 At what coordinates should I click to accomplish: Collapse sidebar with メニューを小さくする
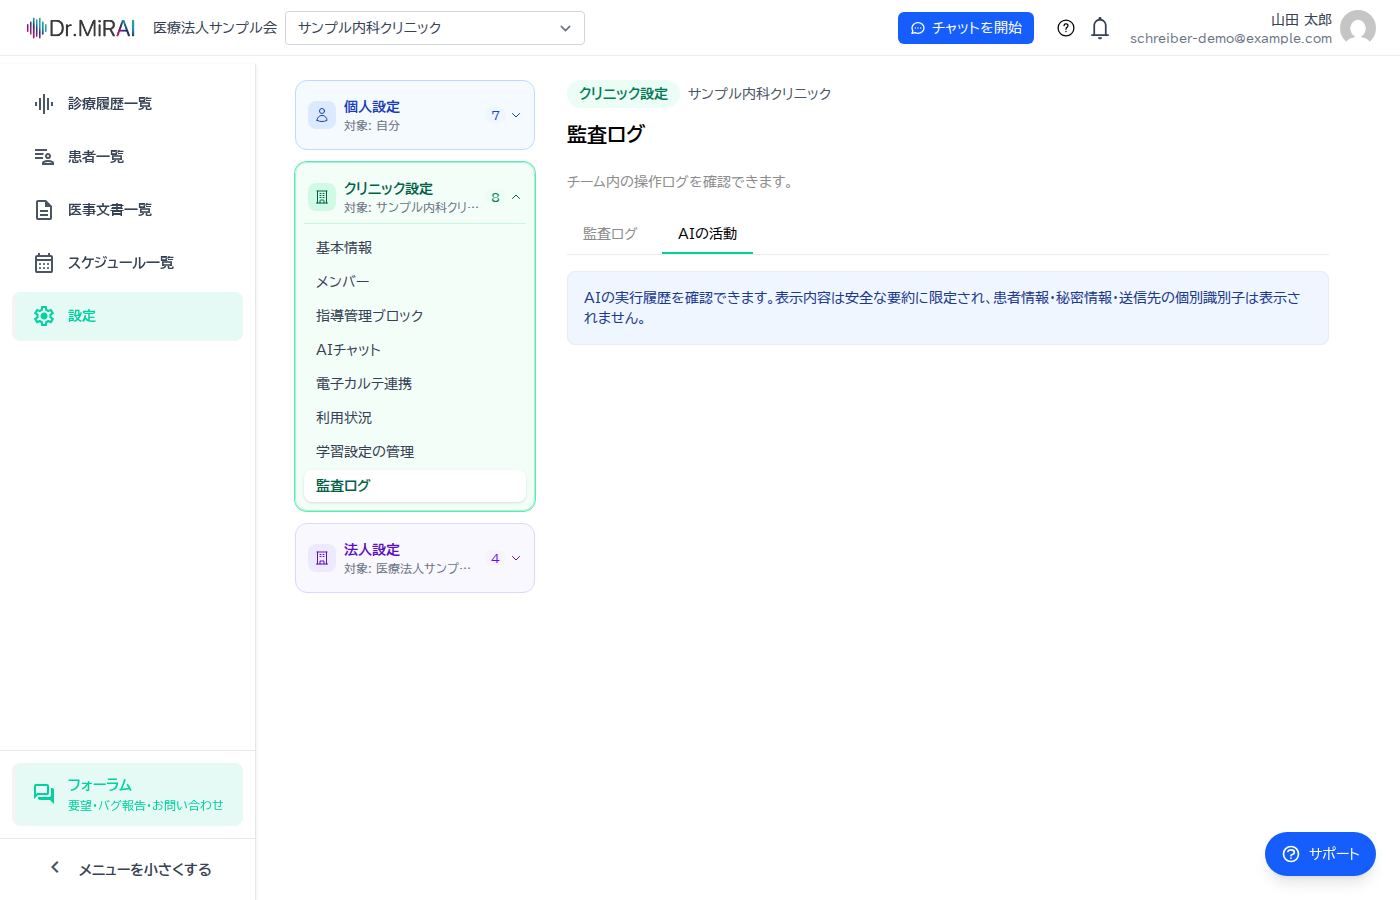pyautogui.click(x=127, y=869)
